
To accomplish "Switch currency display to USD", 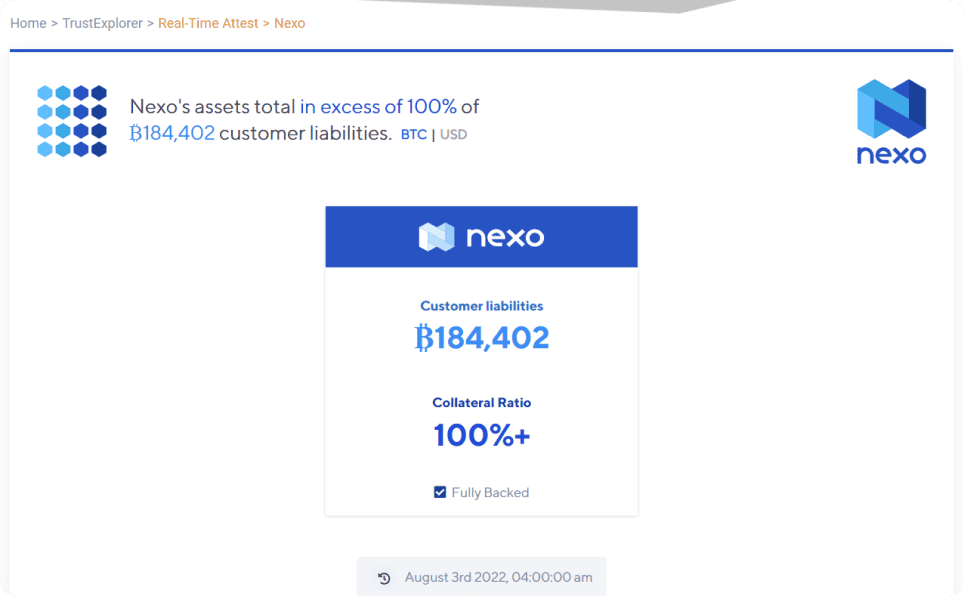I will (453, 134).
